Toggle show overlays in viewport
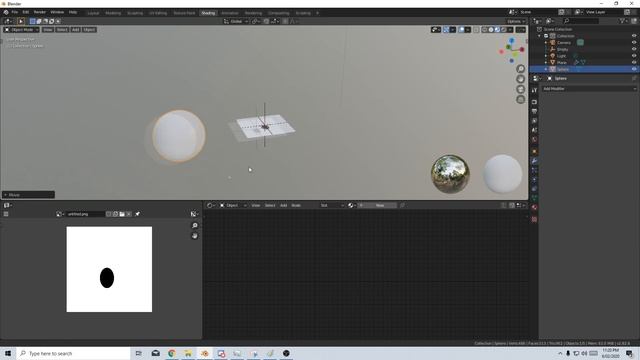Screen dimensions: 640x360 [461, 30]
